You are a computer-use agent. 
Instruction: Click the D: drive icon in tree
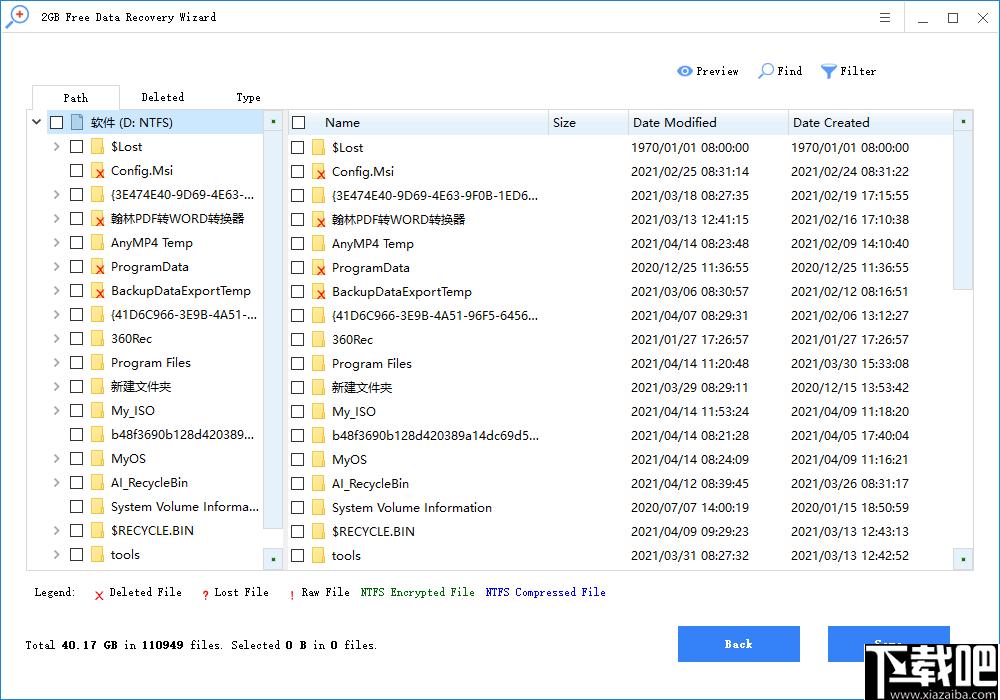77,122
